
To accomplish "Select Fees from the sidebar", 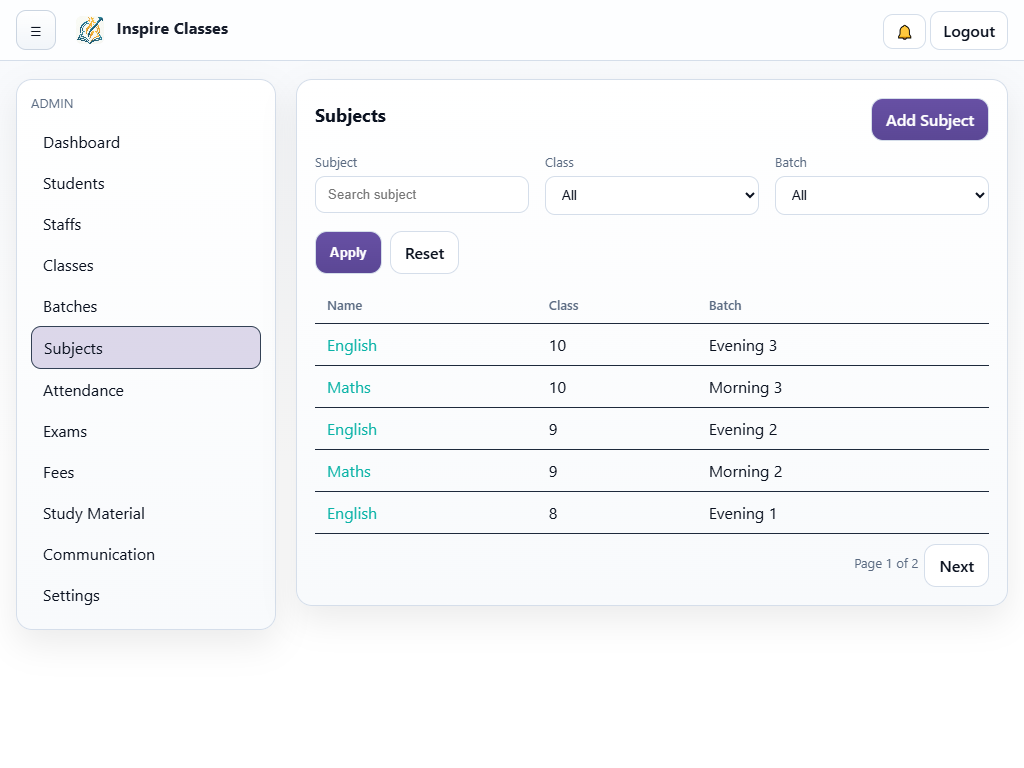I will [58, 472].
